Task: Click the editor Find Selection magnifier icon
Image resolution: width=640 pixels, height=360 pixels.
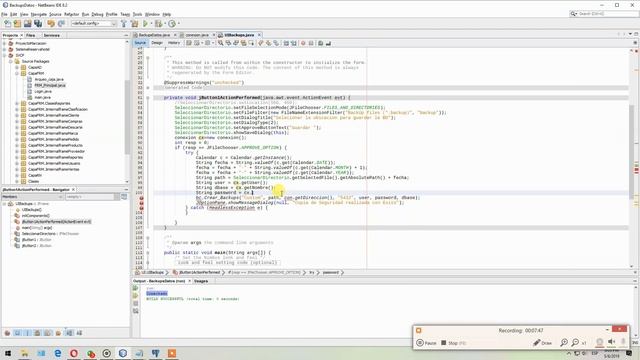Action: coord(221,43)
